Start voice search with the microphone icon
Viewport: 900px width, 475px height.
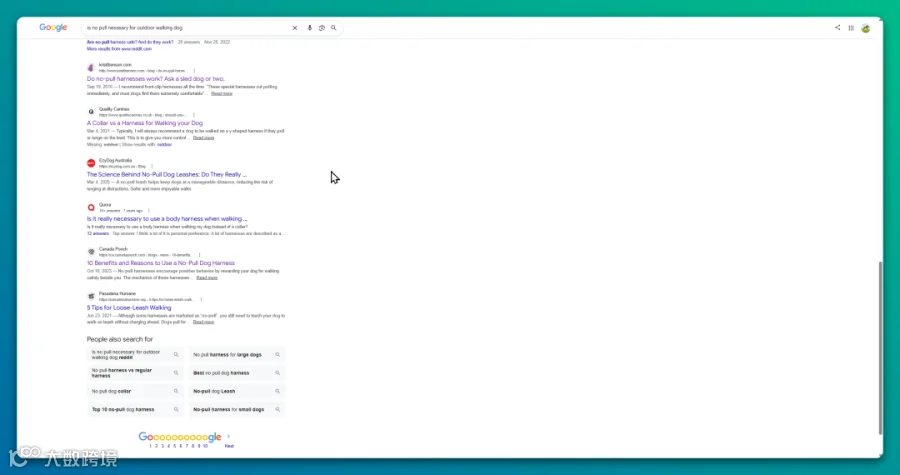(x=309, y=28)
